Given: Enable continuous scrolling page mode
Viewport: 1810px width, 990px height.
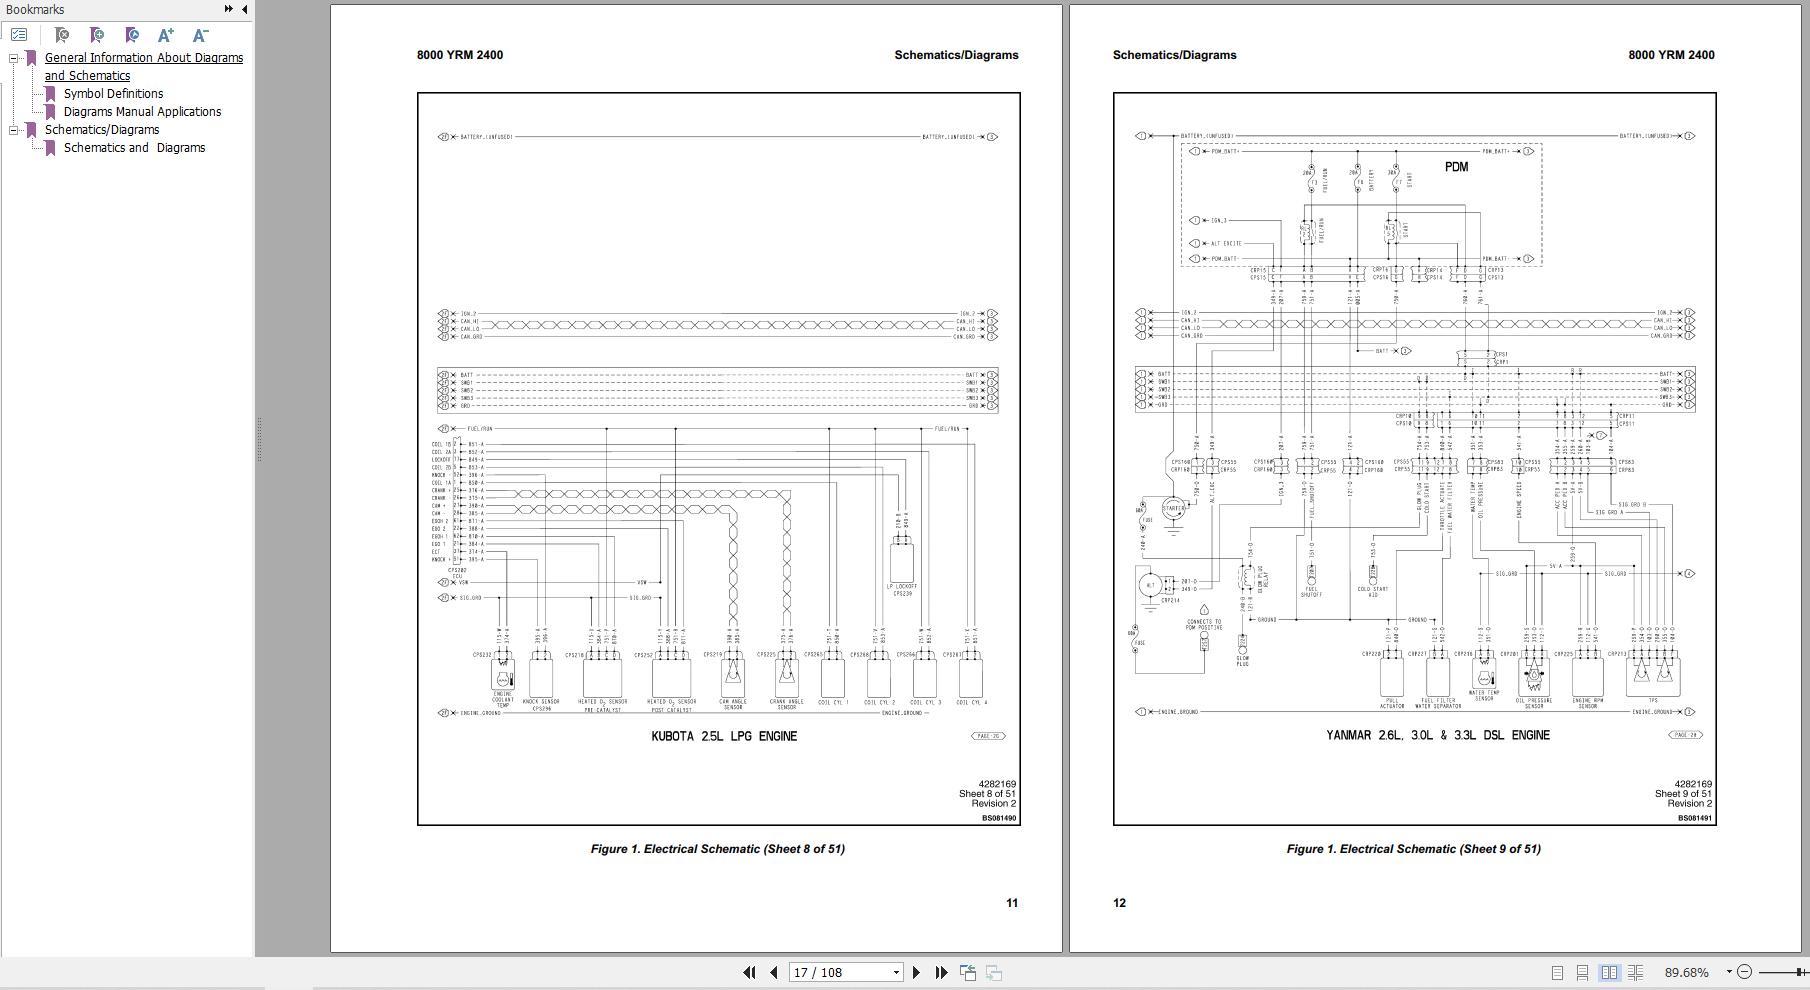Looking at the screenshot, I should pyautogui.click(x=1582, y=972).
